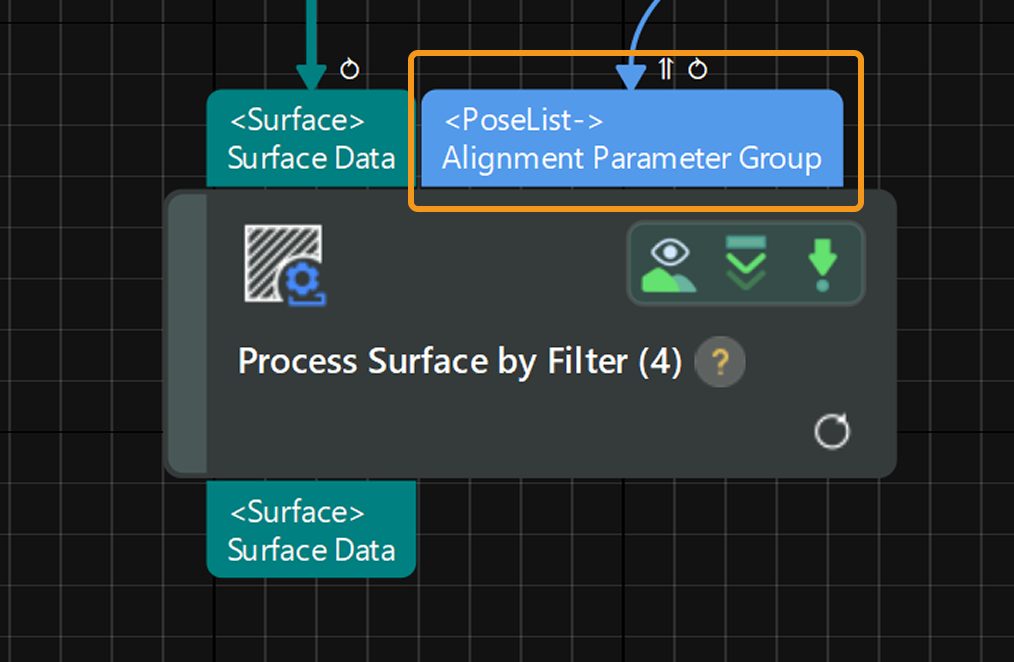Open help via the question mark icon
Viewport: 1014px width, 662px height.
coord(720,361)
